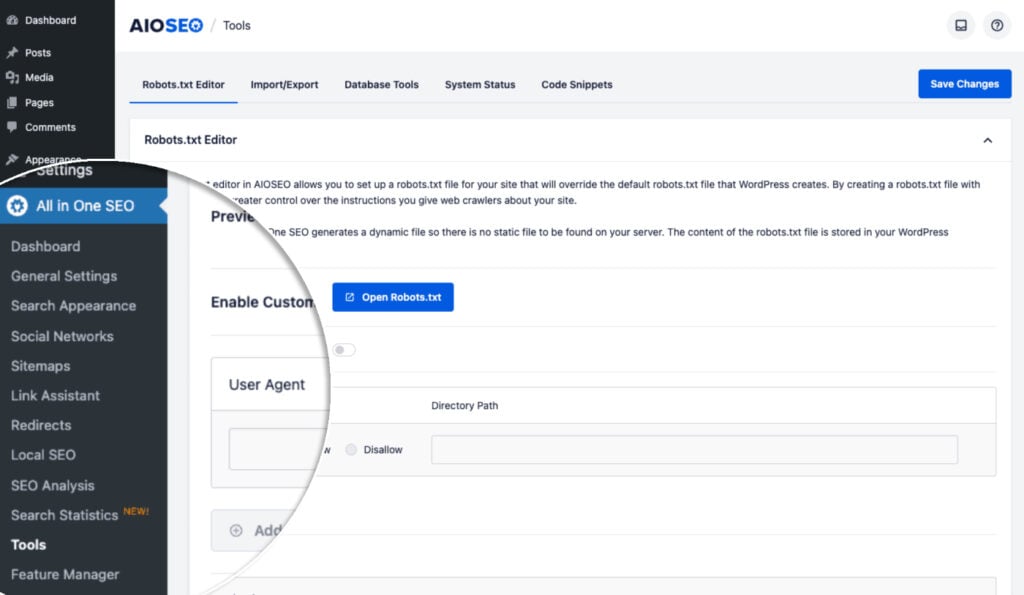This screenshot has height=595, width=1024.
Task: Open the WordPress Dashboard icon
Action: [x=12, y=20]
